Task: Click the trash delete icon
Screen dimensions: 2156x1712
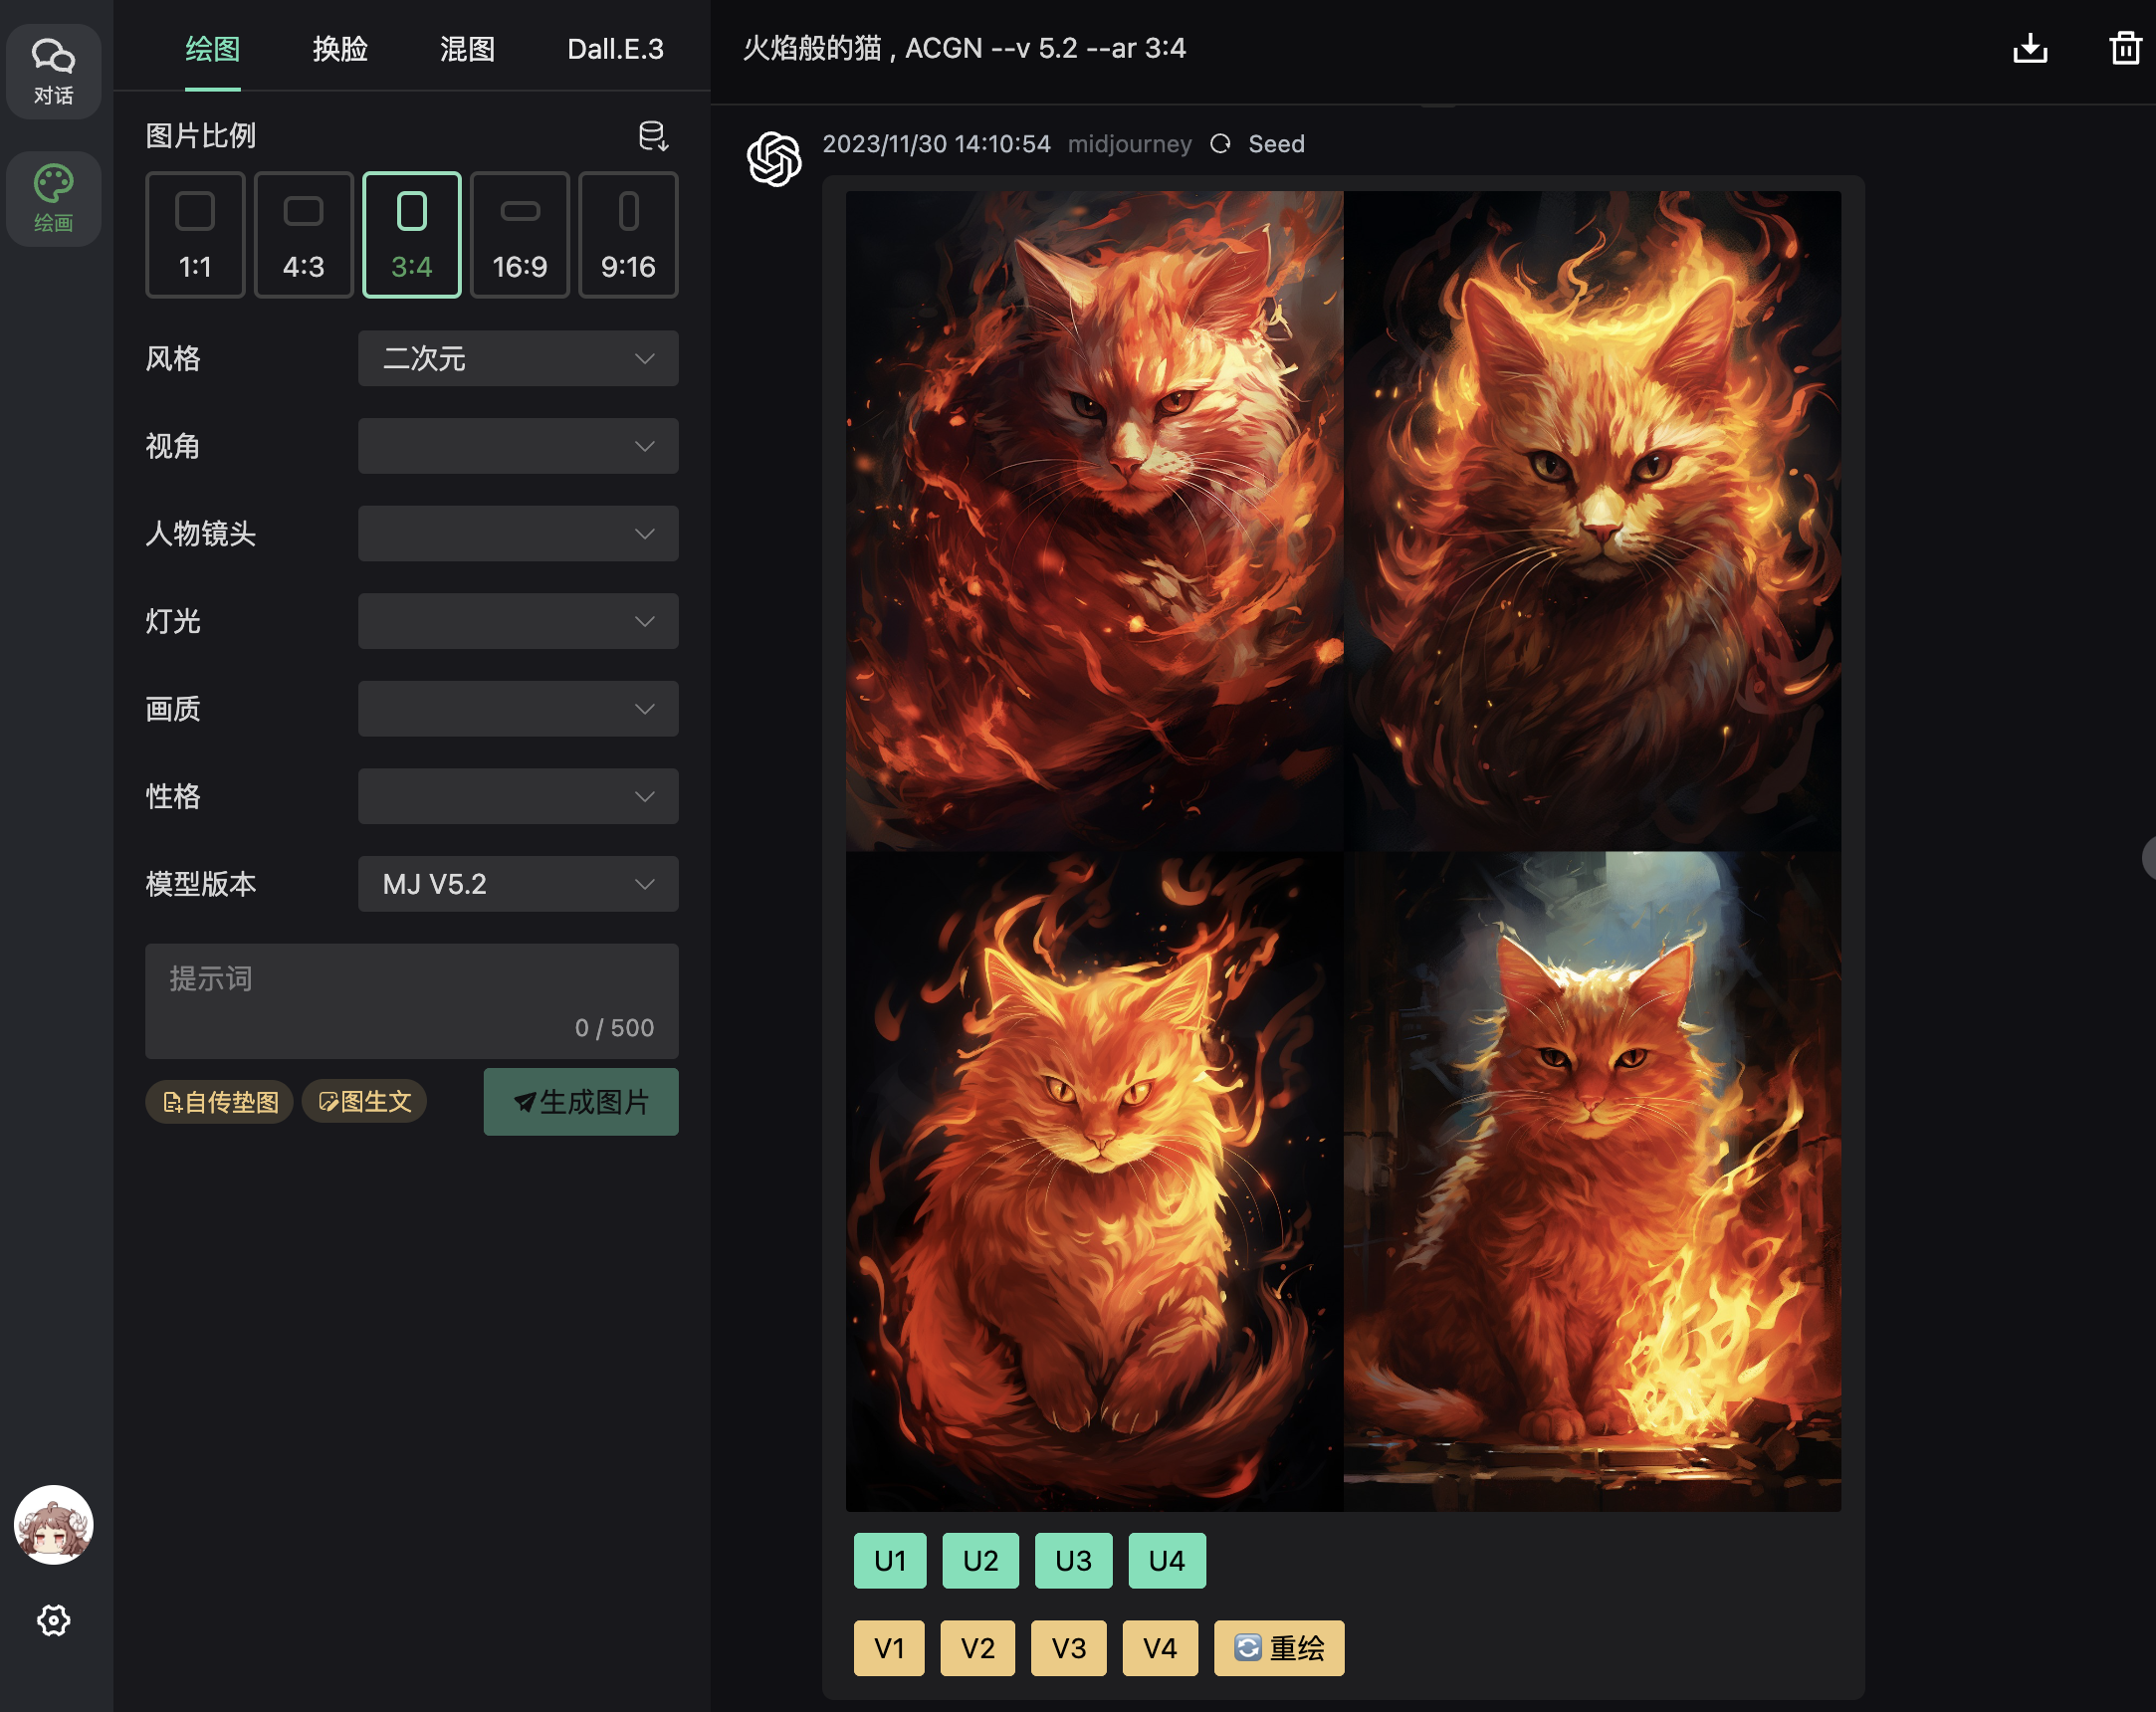Action: click(x=2124, y=48)
